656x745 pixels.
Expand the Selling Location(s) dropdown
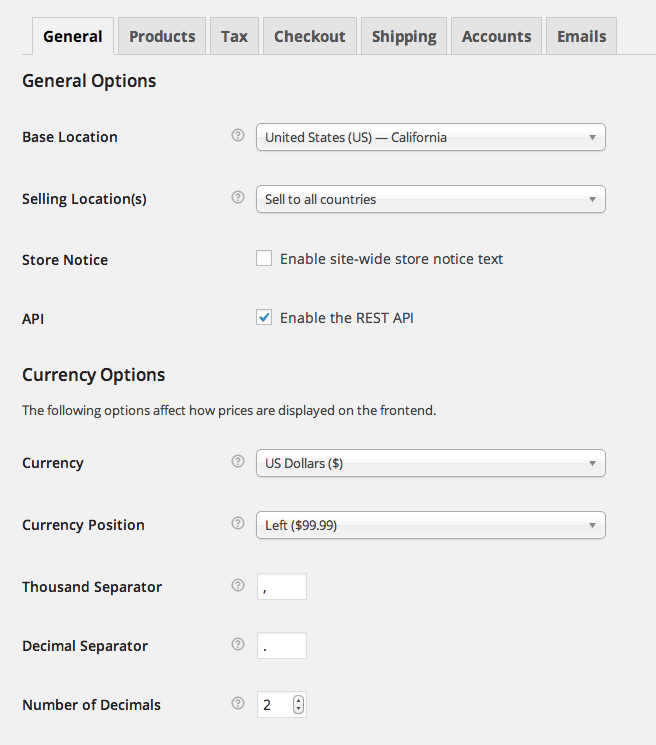[x=430, y=199]
